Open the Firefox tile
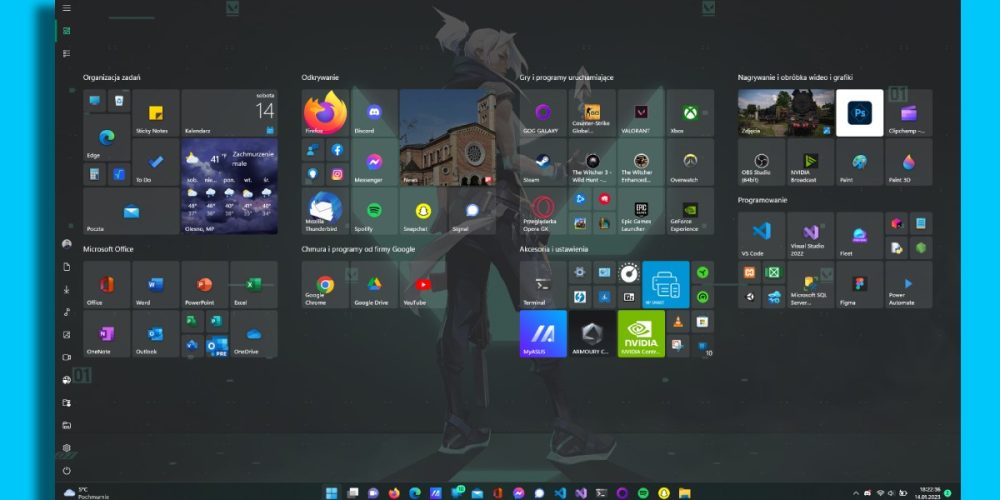1000x500 pixels. coord(325,113)
